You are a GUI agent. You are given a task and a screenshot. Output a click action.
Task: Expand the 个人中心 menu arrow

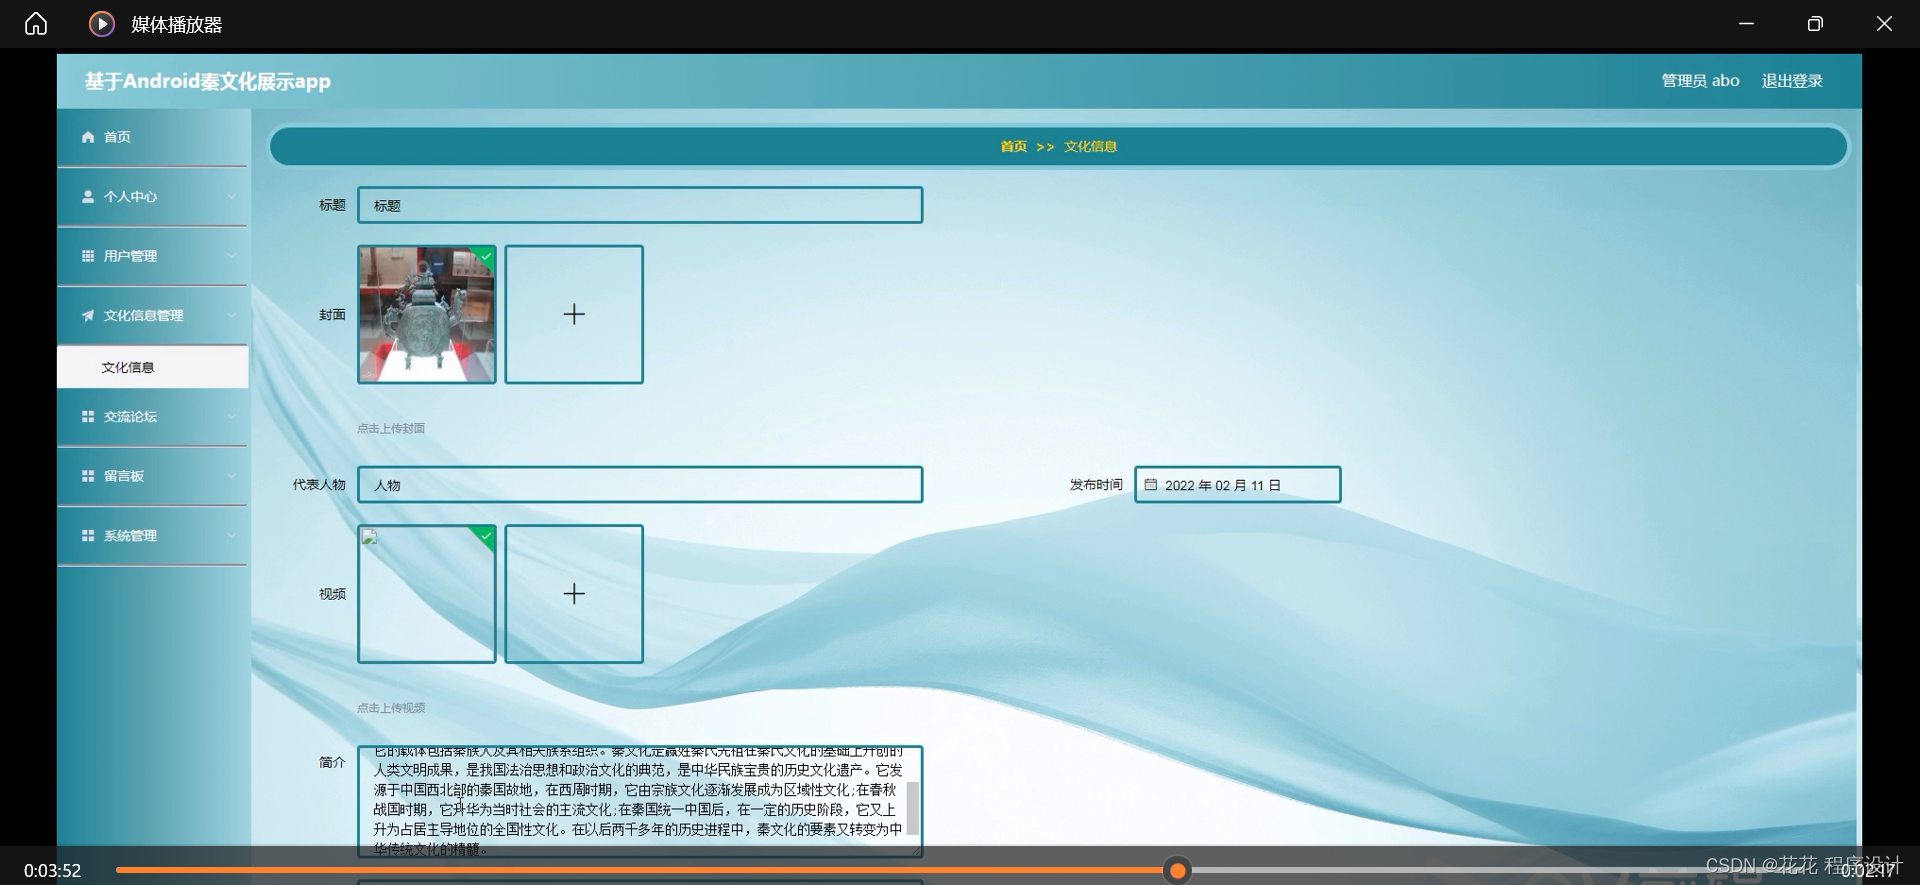(231, 197)
